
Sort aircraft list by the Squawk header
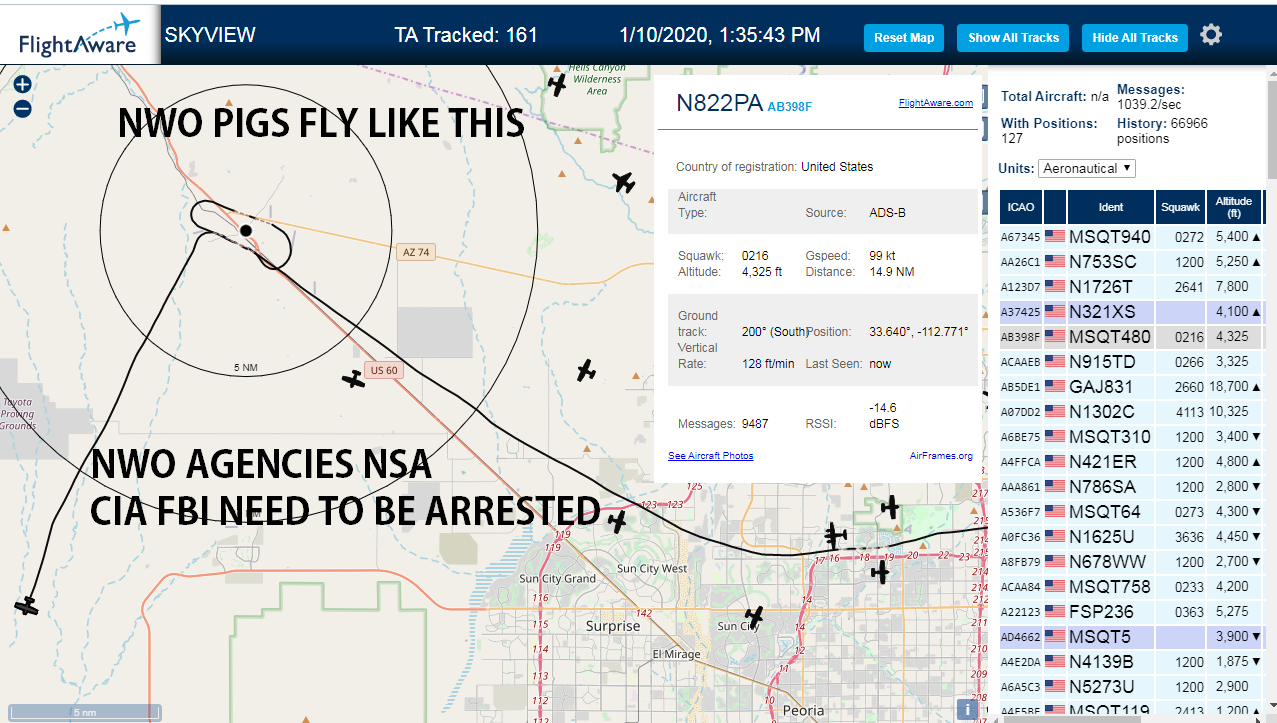[x=1180, y=207]
